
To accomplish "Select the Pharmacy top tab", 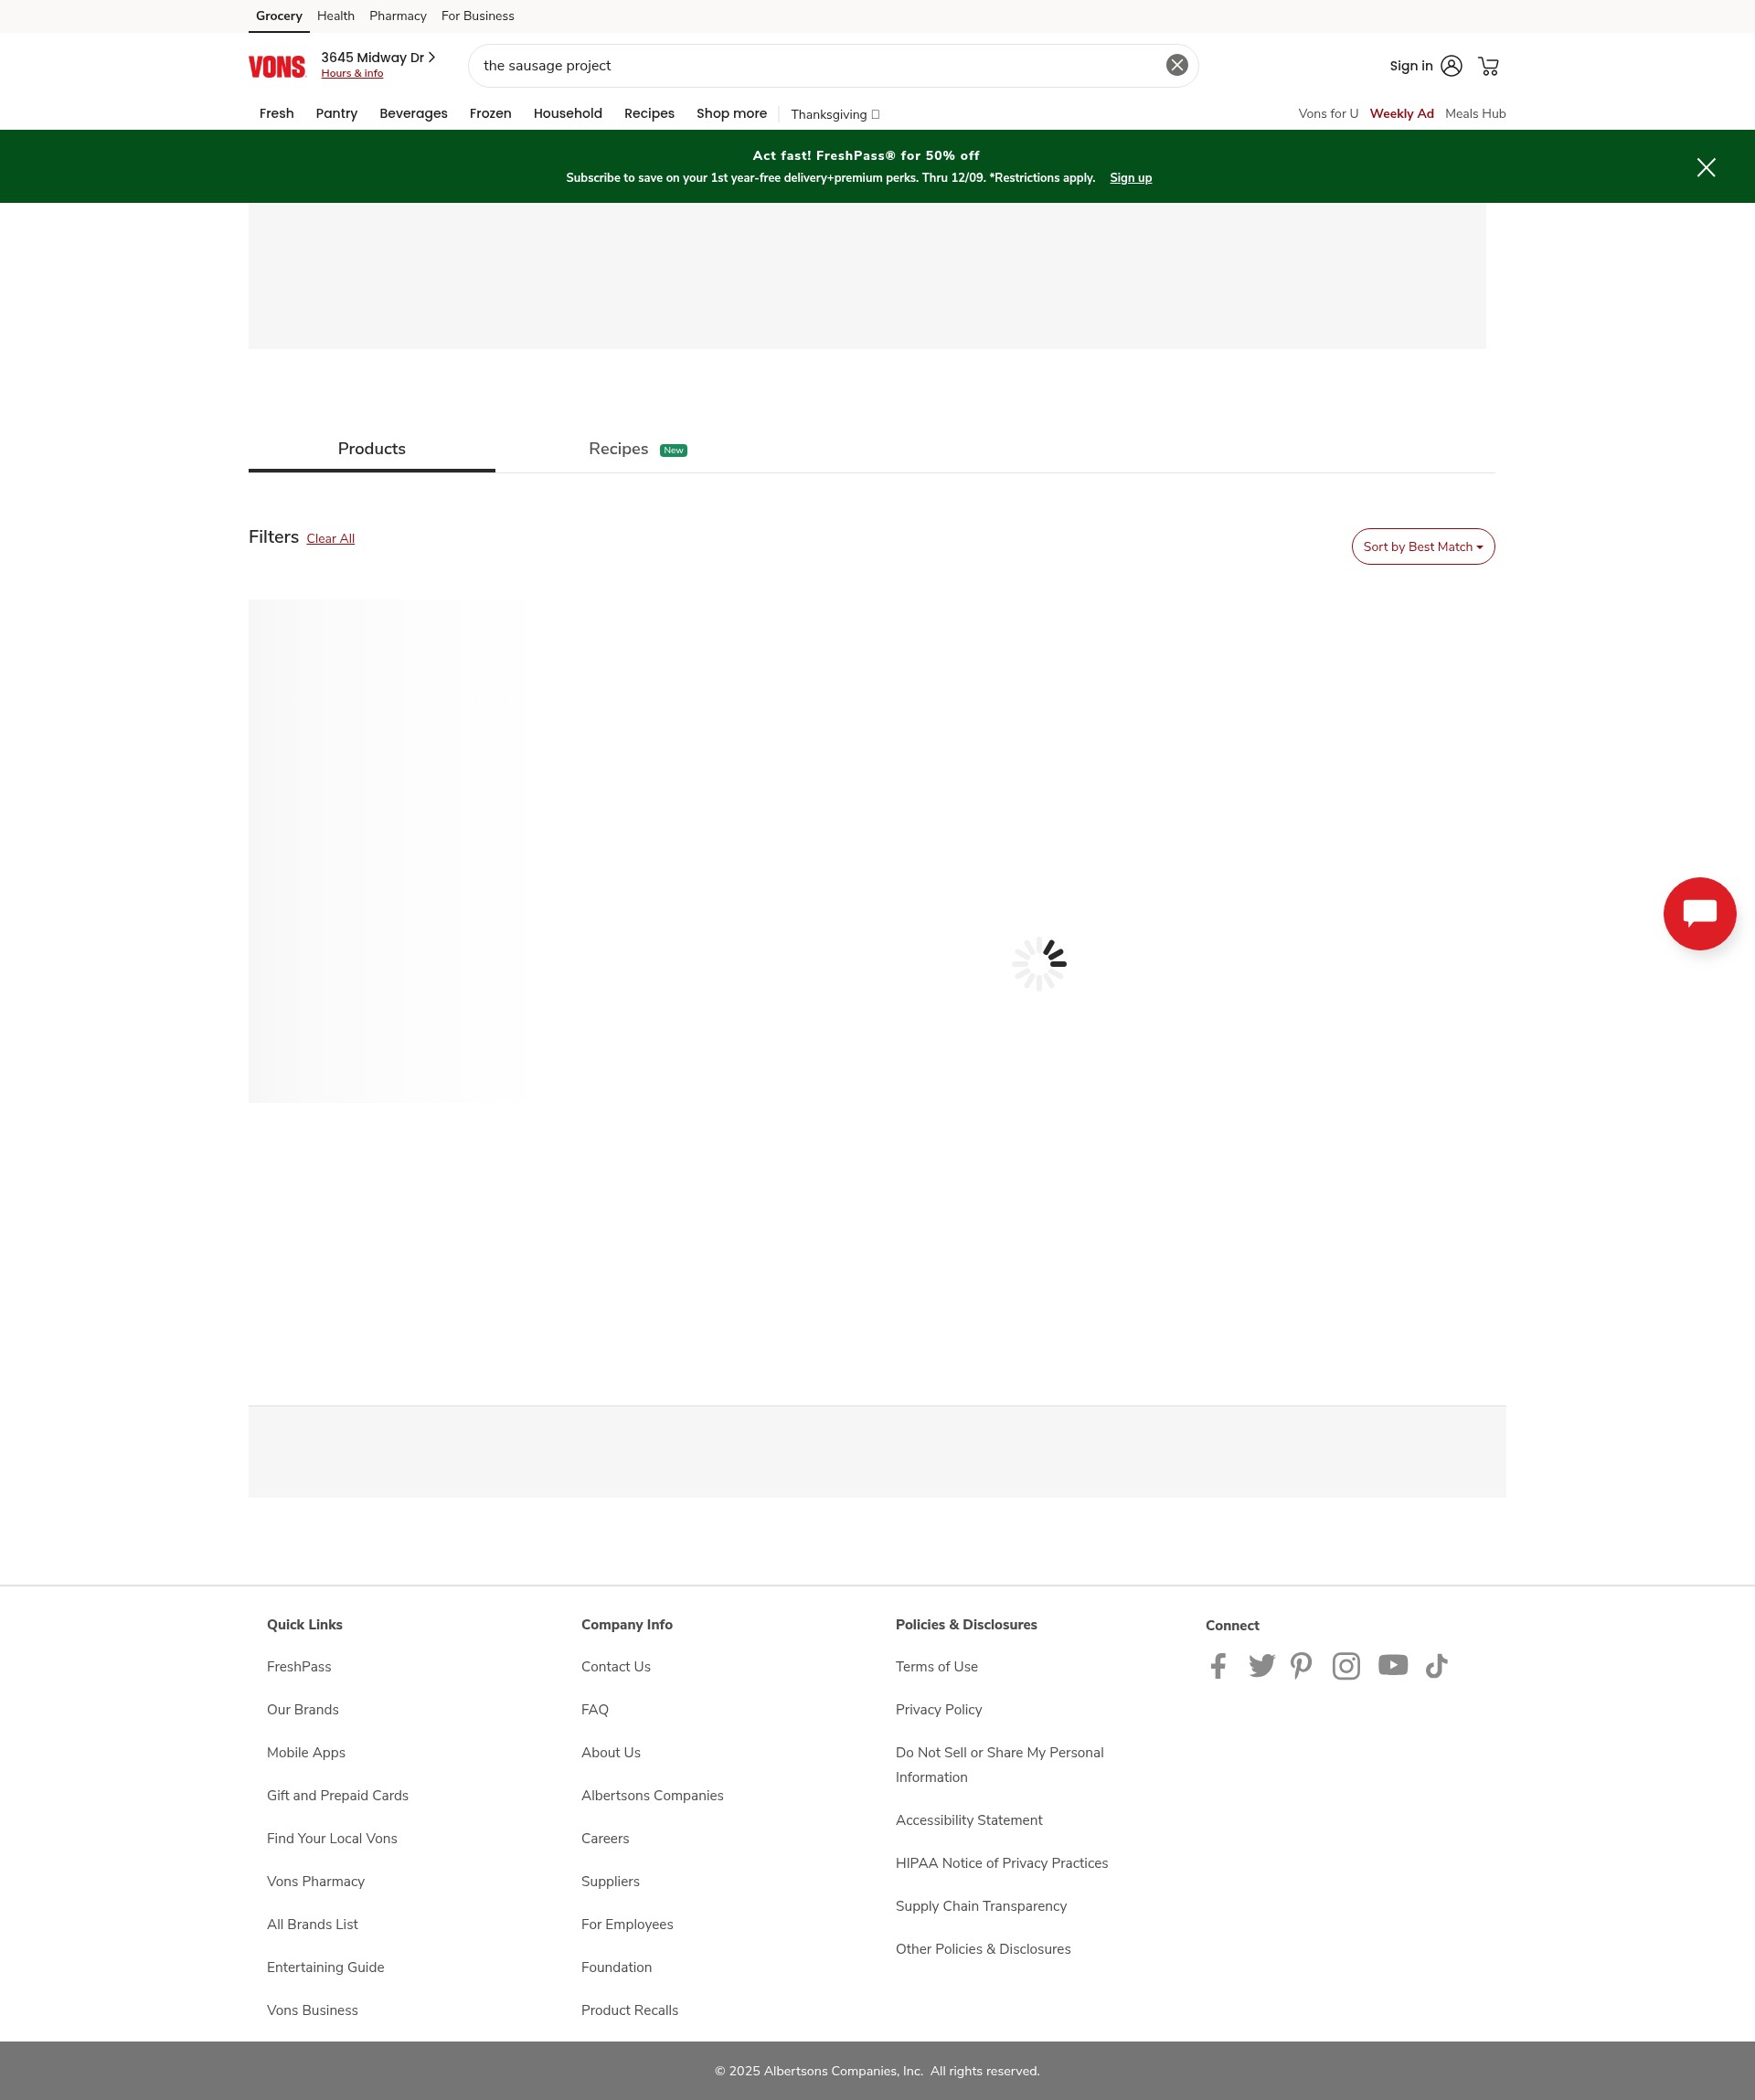I will coord(397,16).
